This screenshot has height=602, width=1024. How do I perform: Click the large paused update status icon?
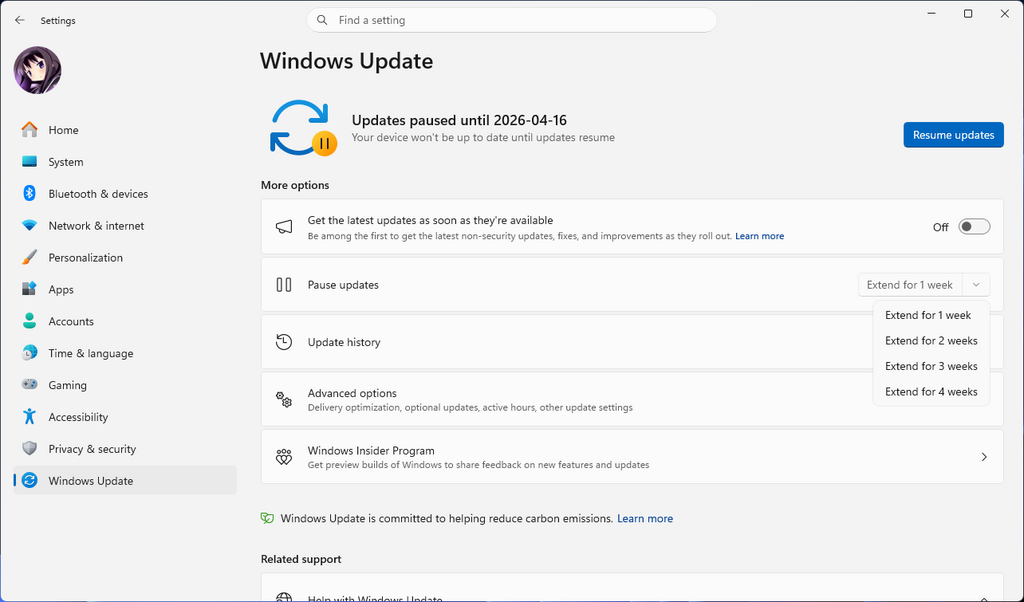coord(303,128)
